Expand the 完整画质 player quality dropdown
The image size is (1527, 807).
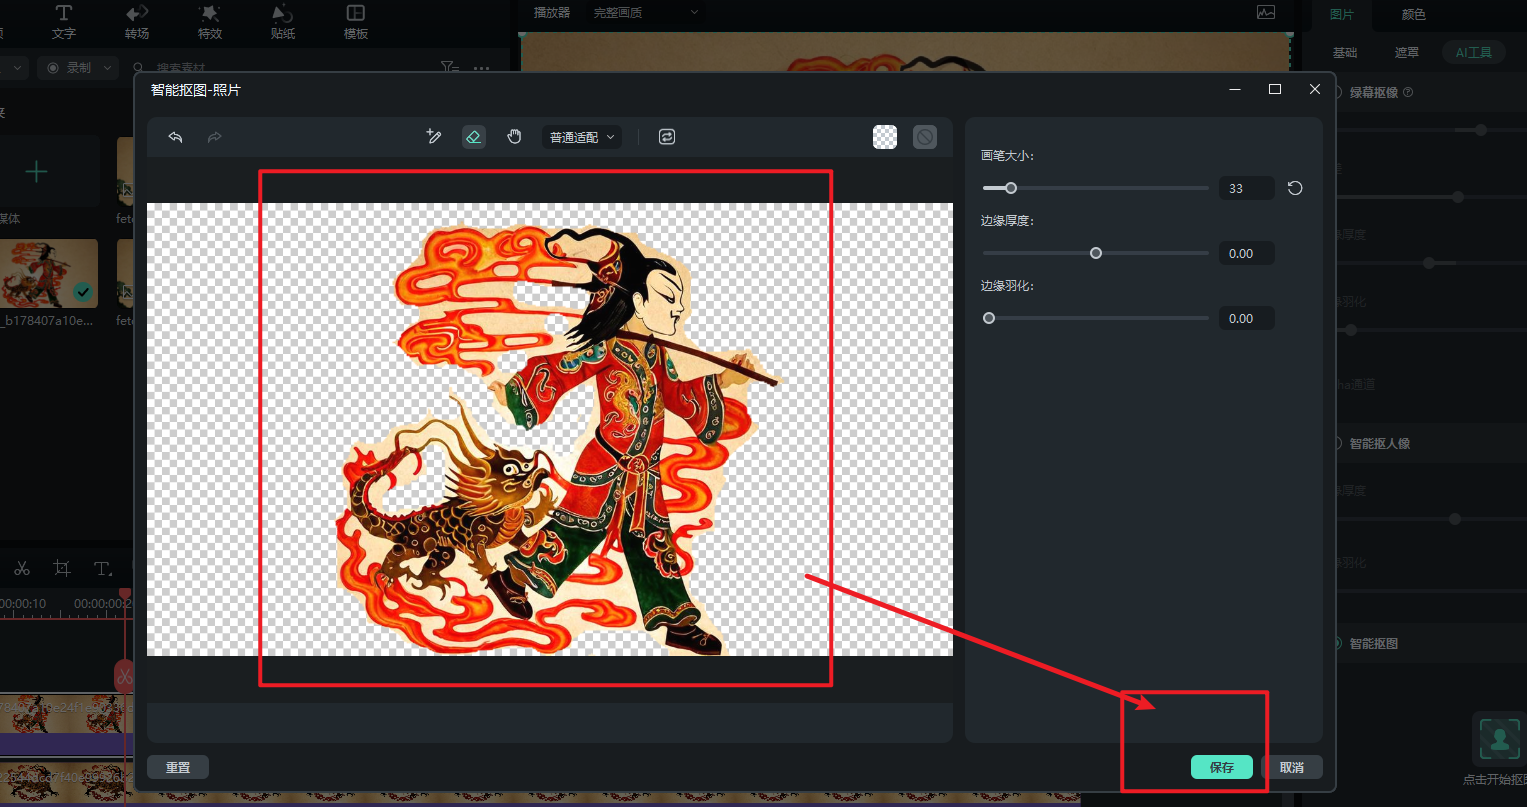pyautogui.click(x=646, y=13)
